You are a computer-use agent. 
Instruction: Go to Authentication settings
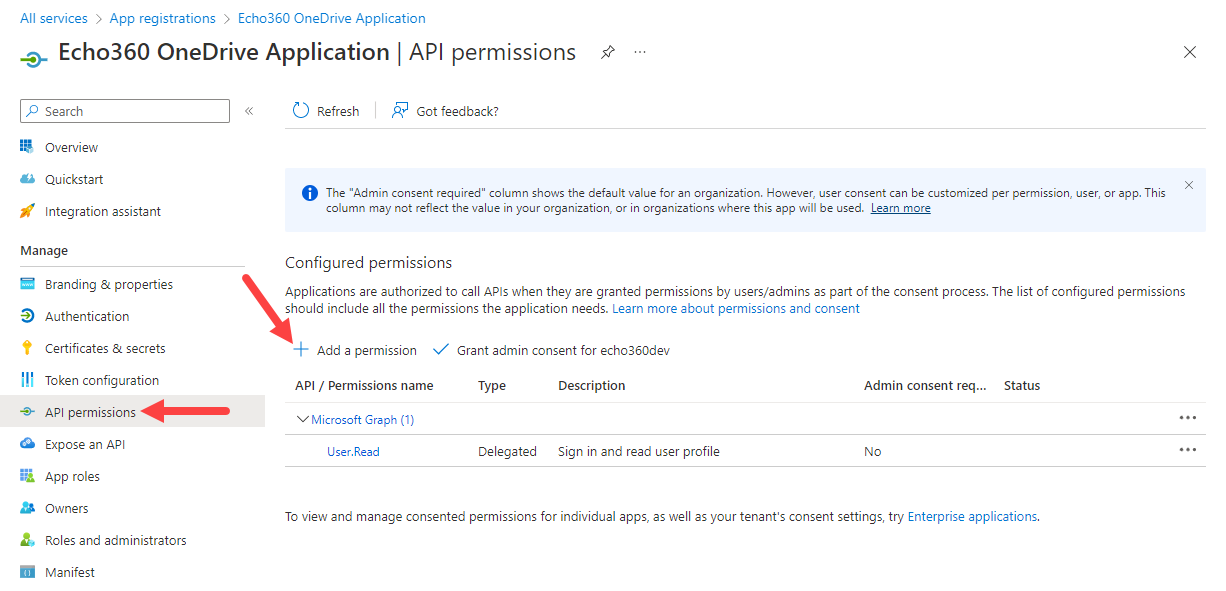[87, 316]
